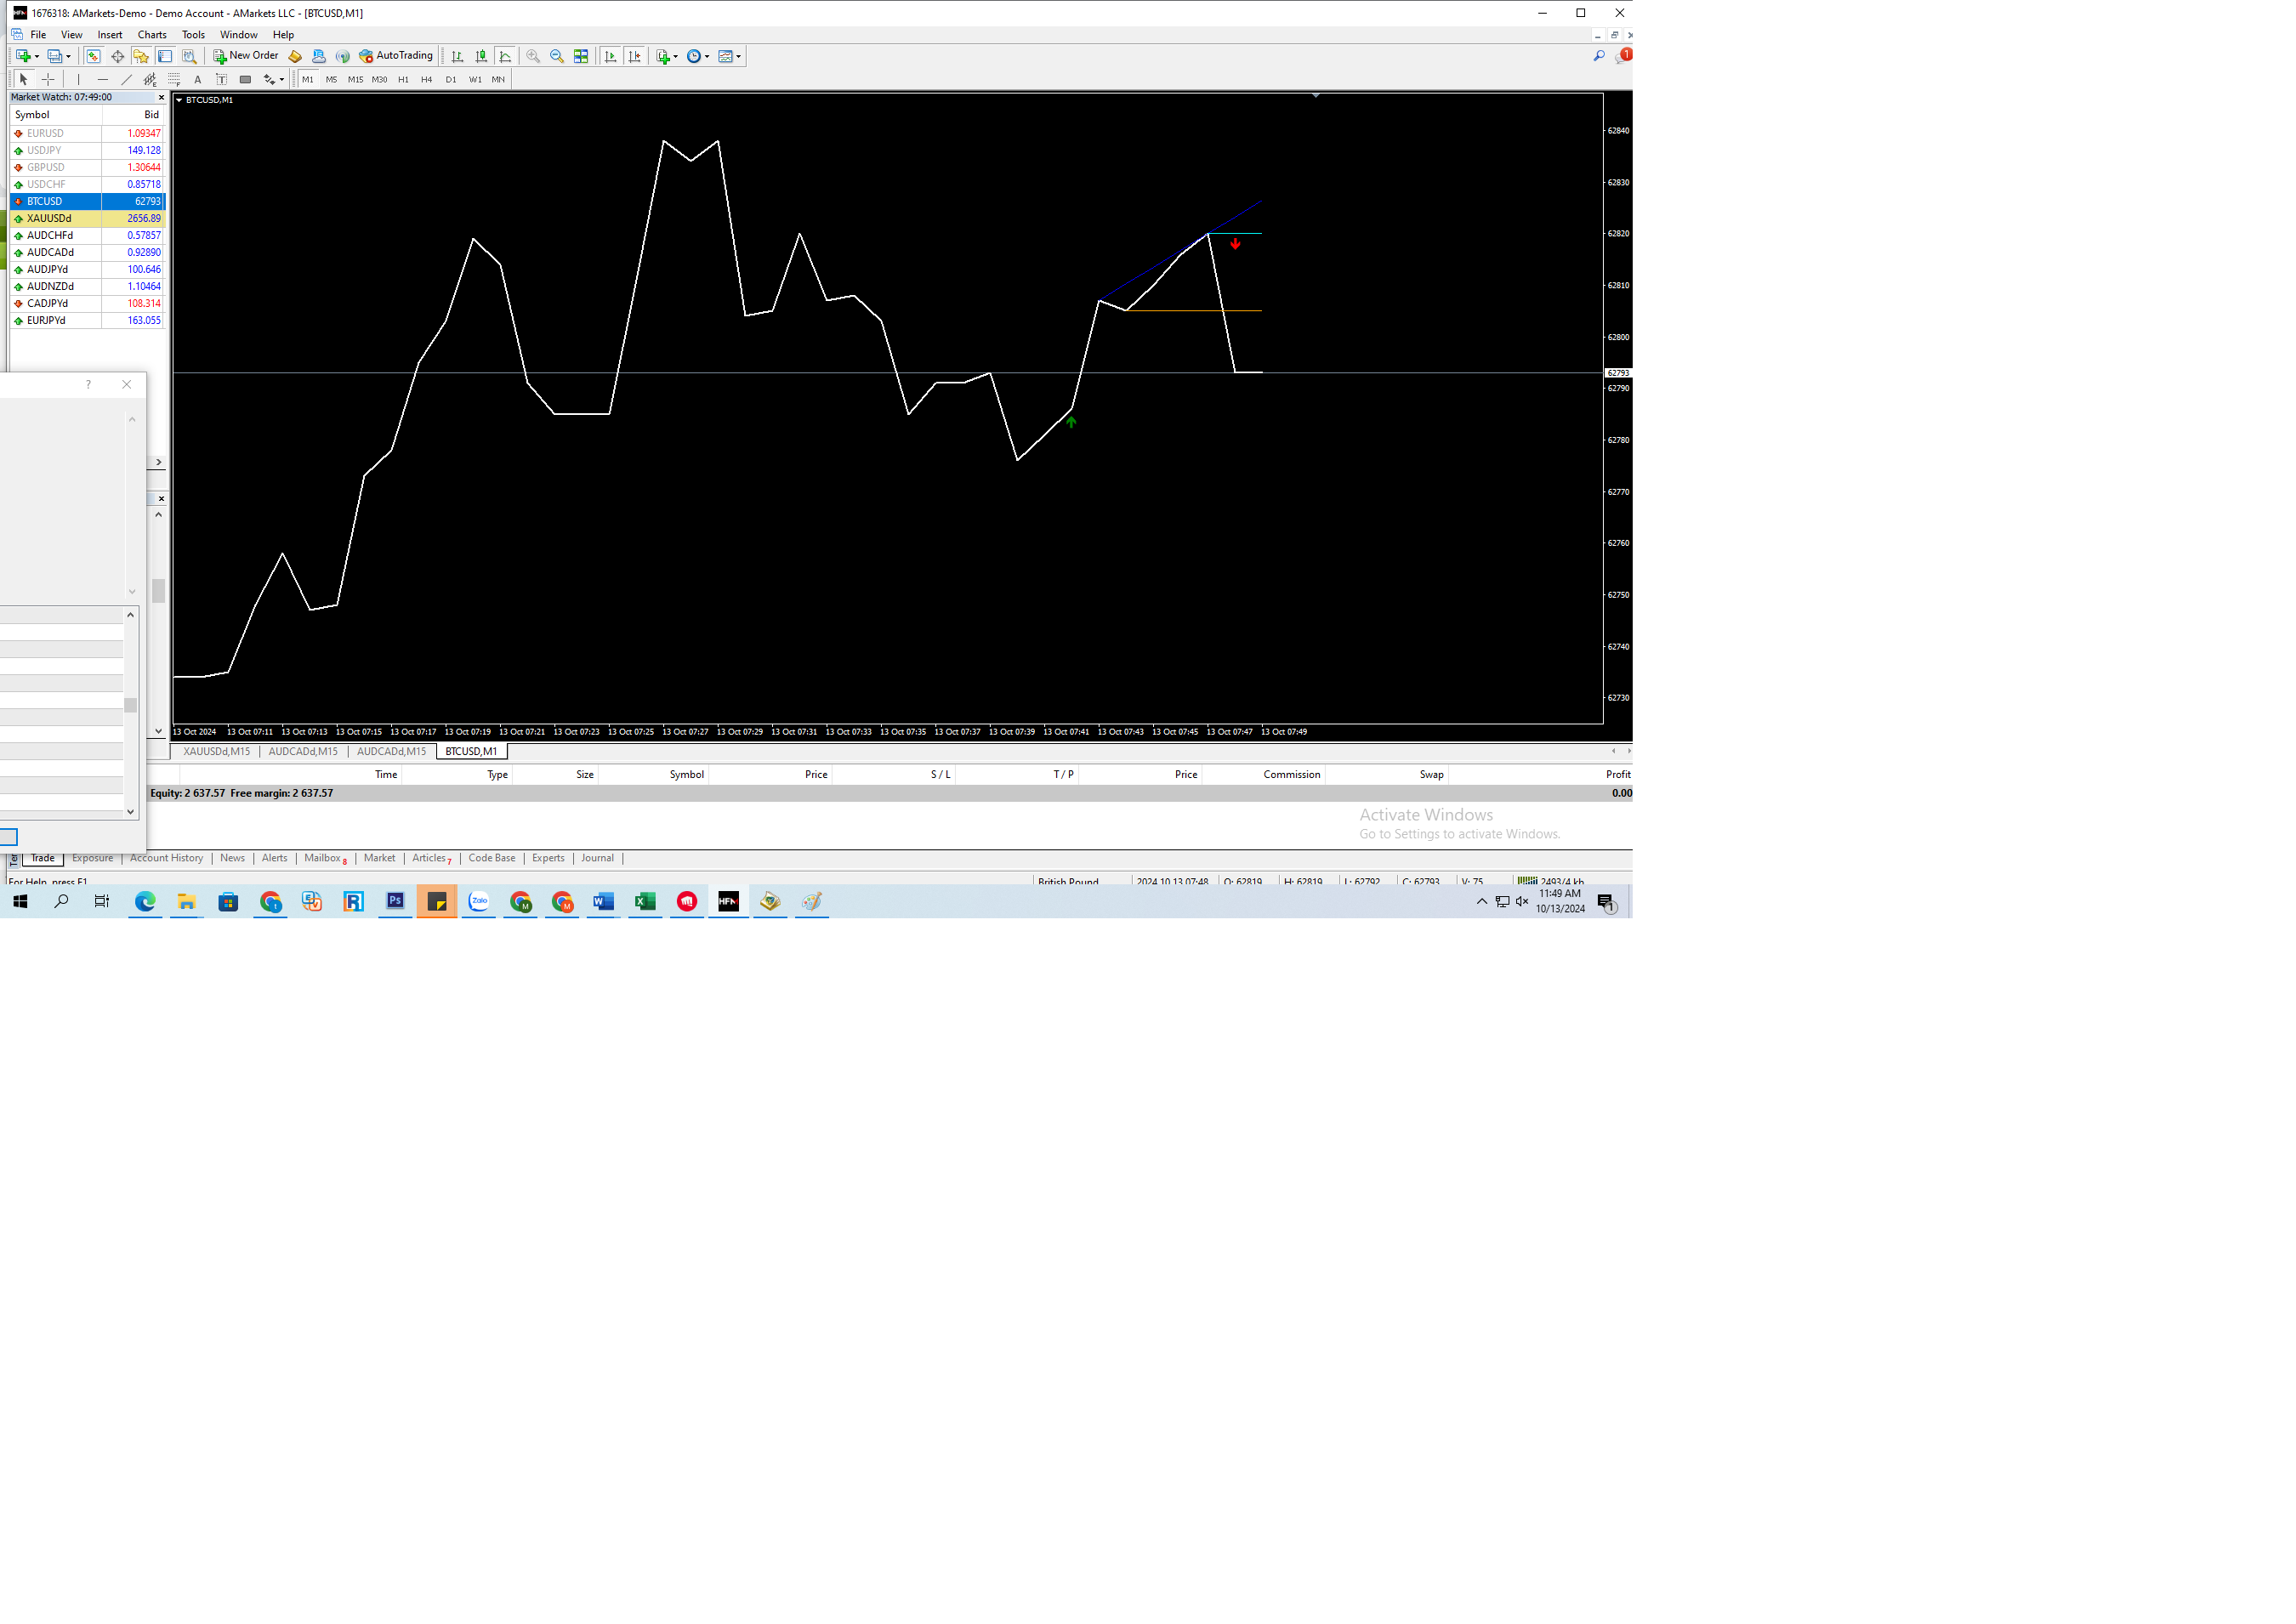
Task: Expand the indicators list dropdown arrow
Action: click(x=676, y=57)
